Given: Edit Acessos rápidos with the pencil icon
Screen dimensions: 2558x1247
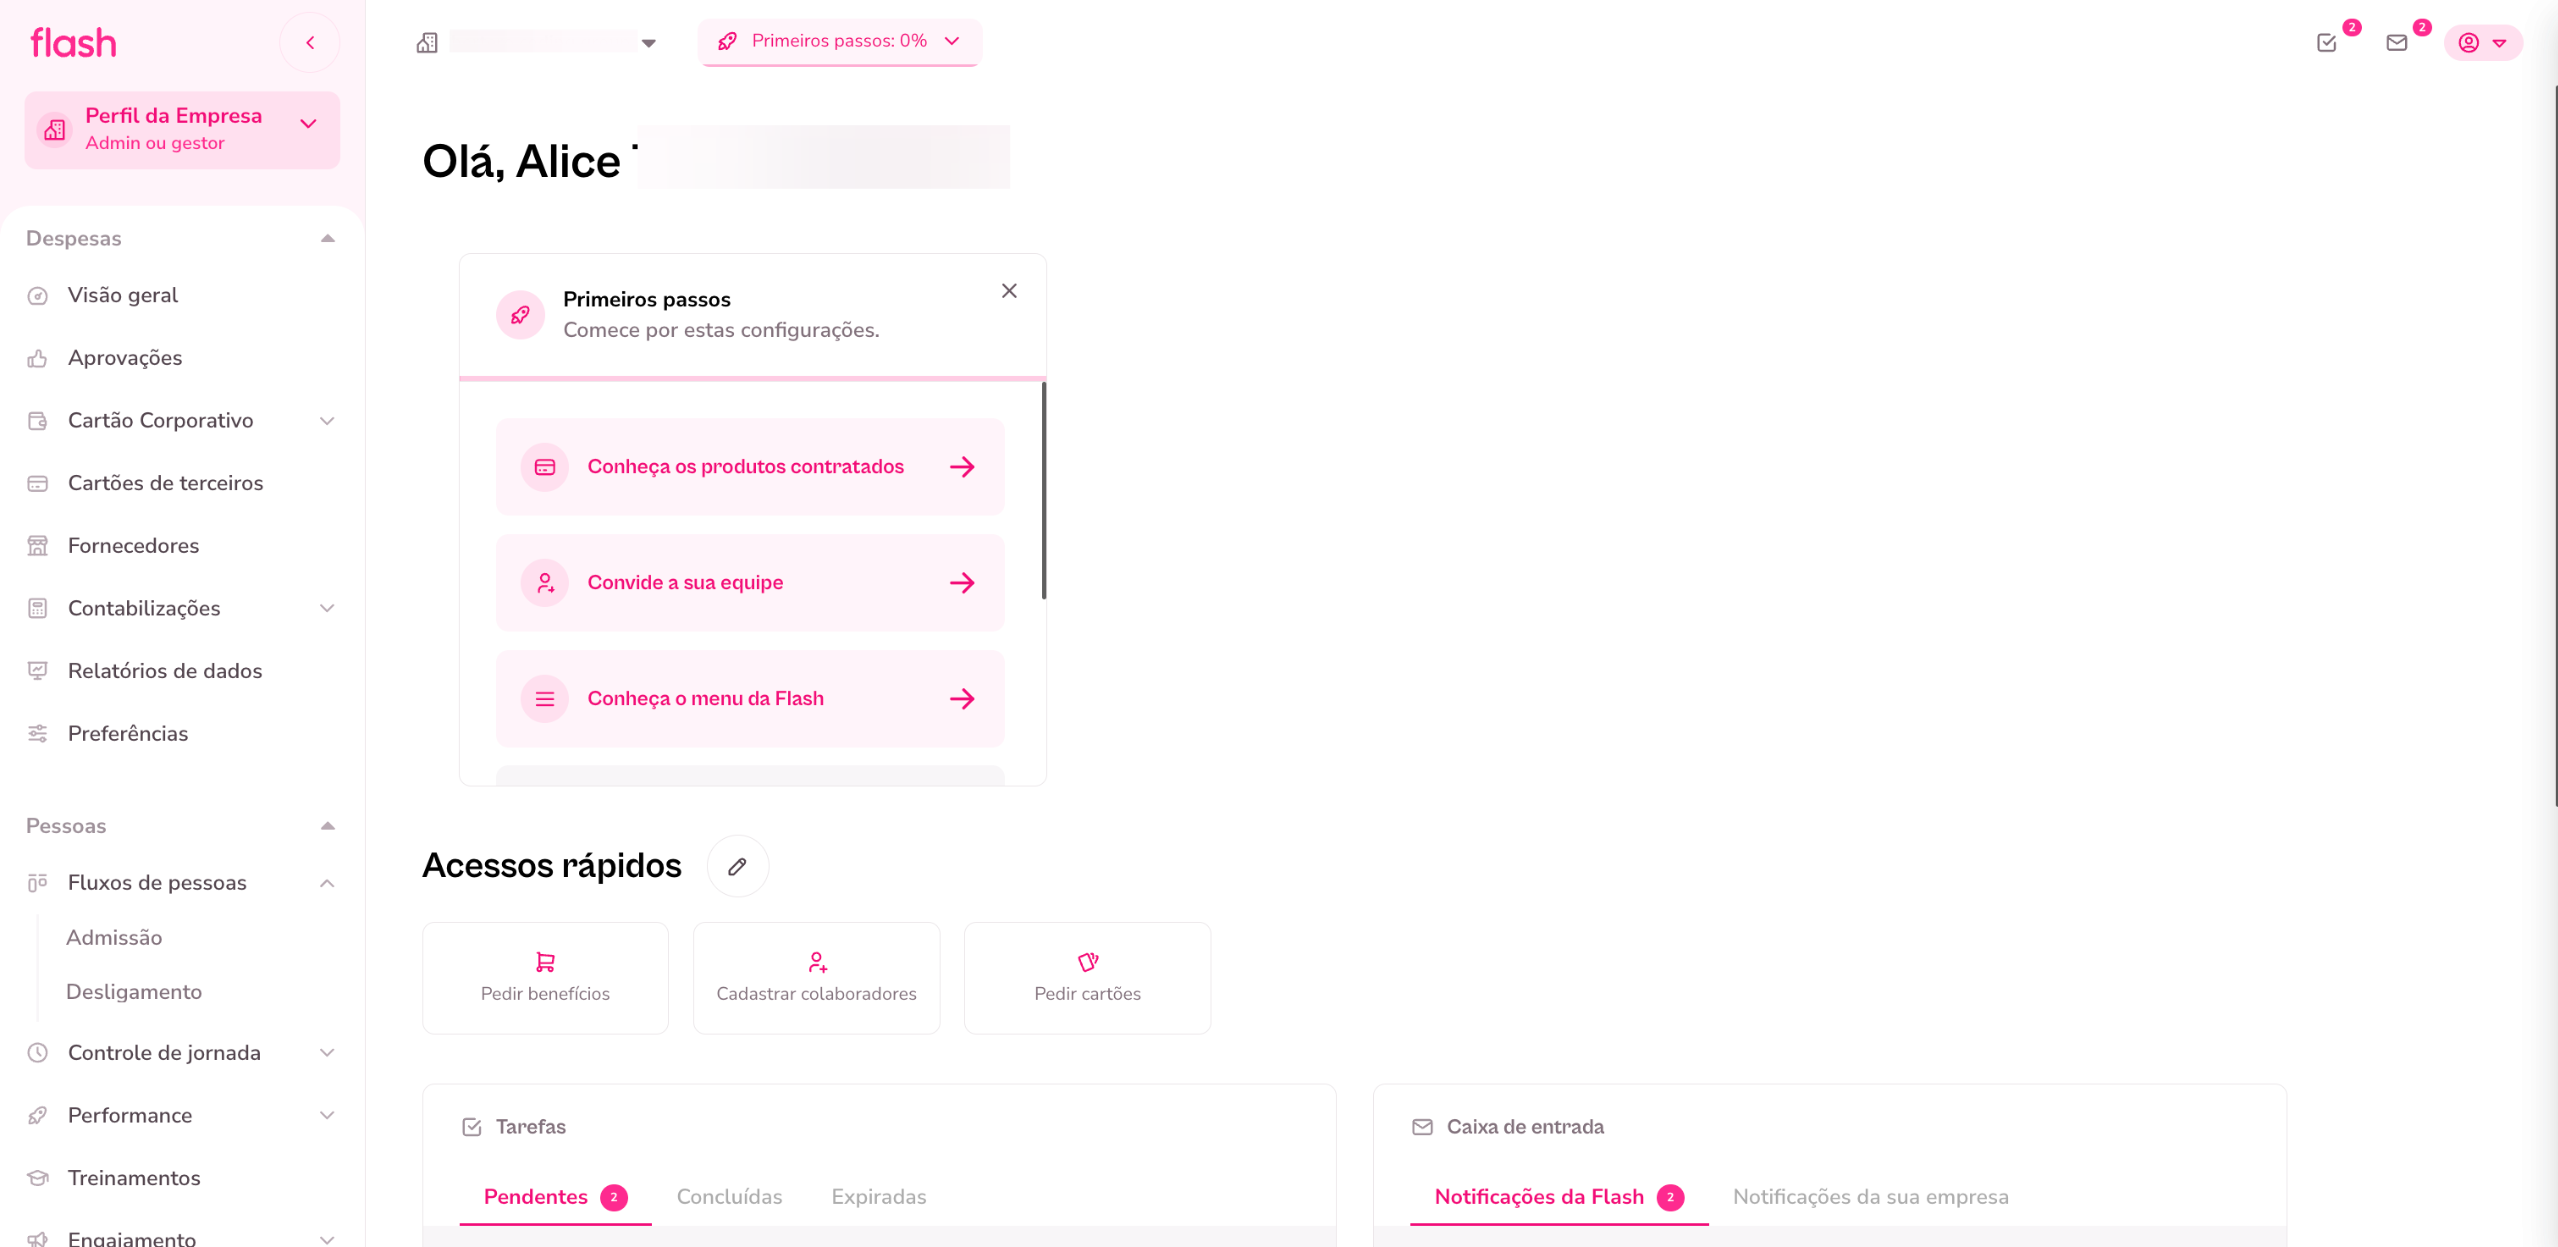Looking at the screenshot, I should (x=738, y=866).
